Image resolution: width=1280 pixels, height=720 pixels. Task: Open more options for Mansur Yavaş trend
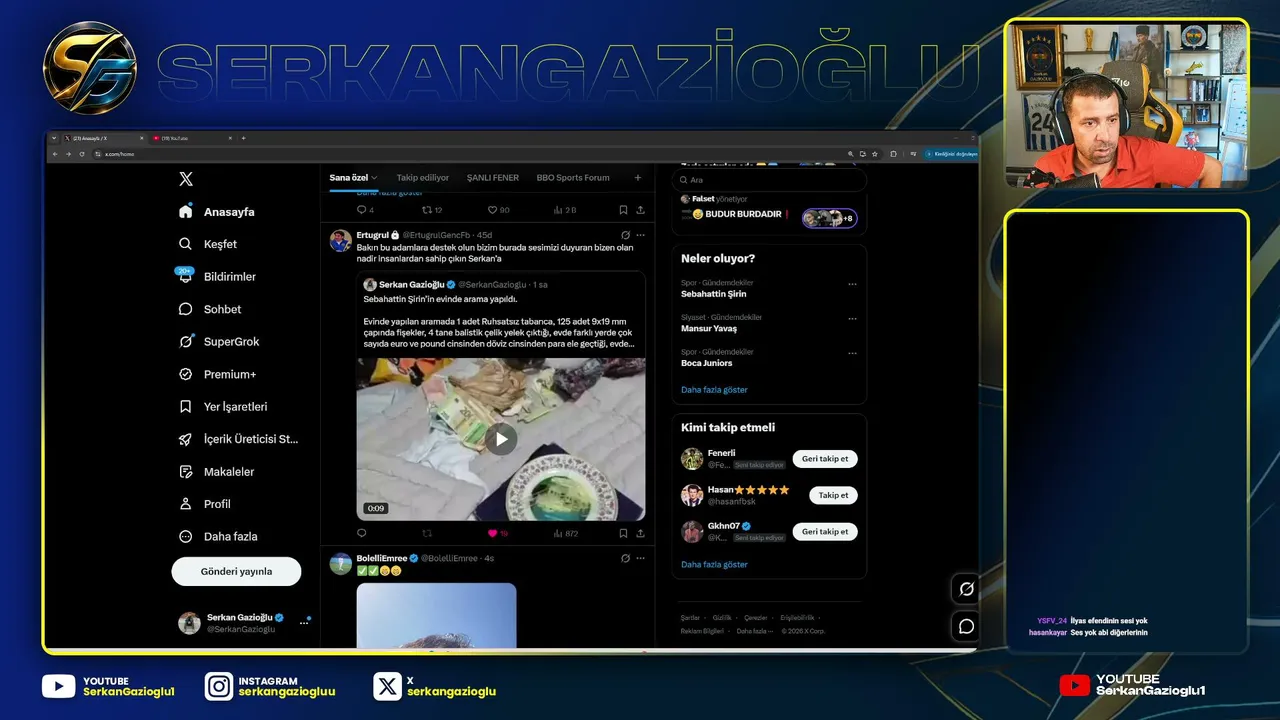tap(852, 318)
